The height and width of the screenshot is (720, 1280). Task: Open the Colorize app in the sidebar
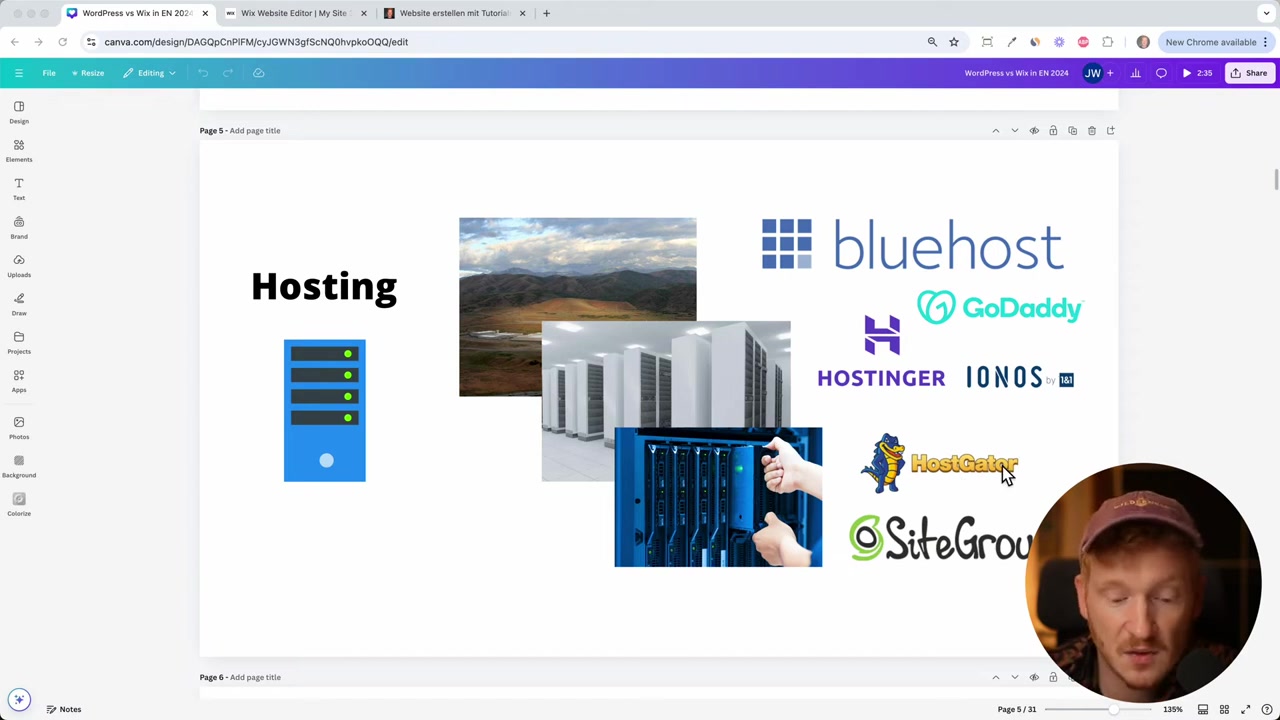(x=19, y=504)
